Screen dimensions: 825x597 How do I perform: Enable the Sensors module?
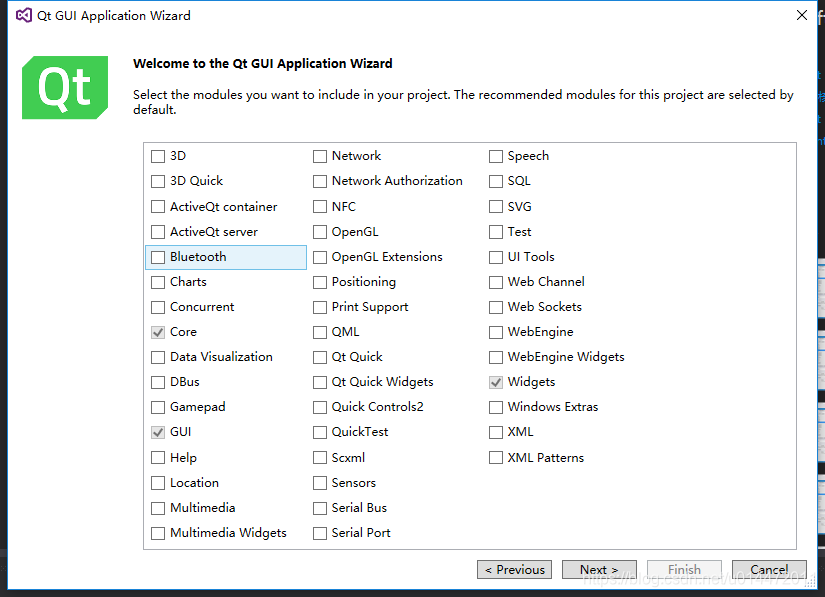pos(320,483)
